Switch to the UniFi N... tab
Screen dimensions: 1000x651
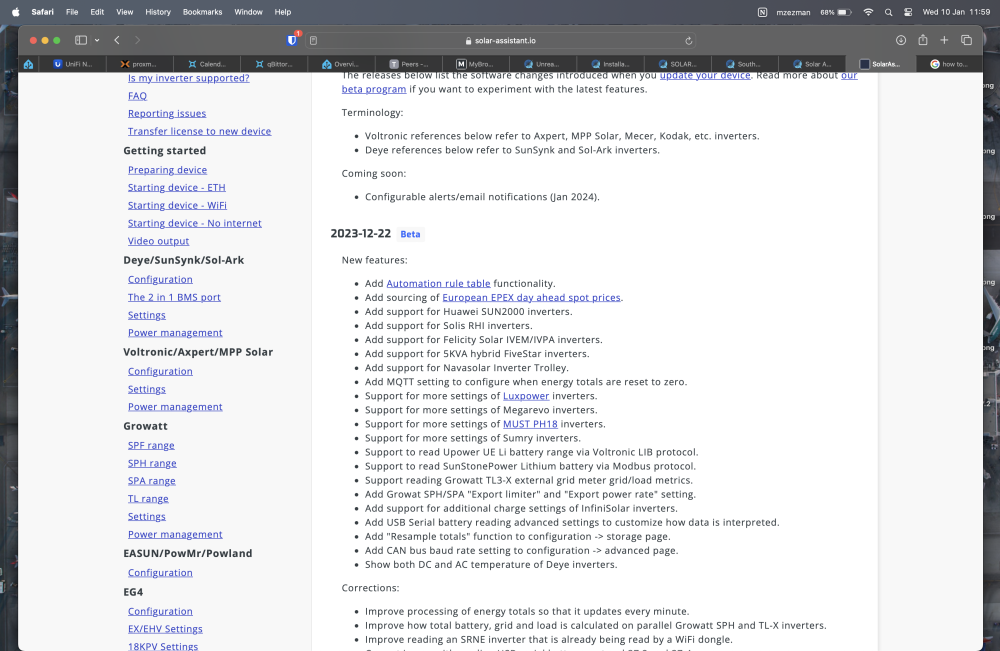tap(73, 64)
